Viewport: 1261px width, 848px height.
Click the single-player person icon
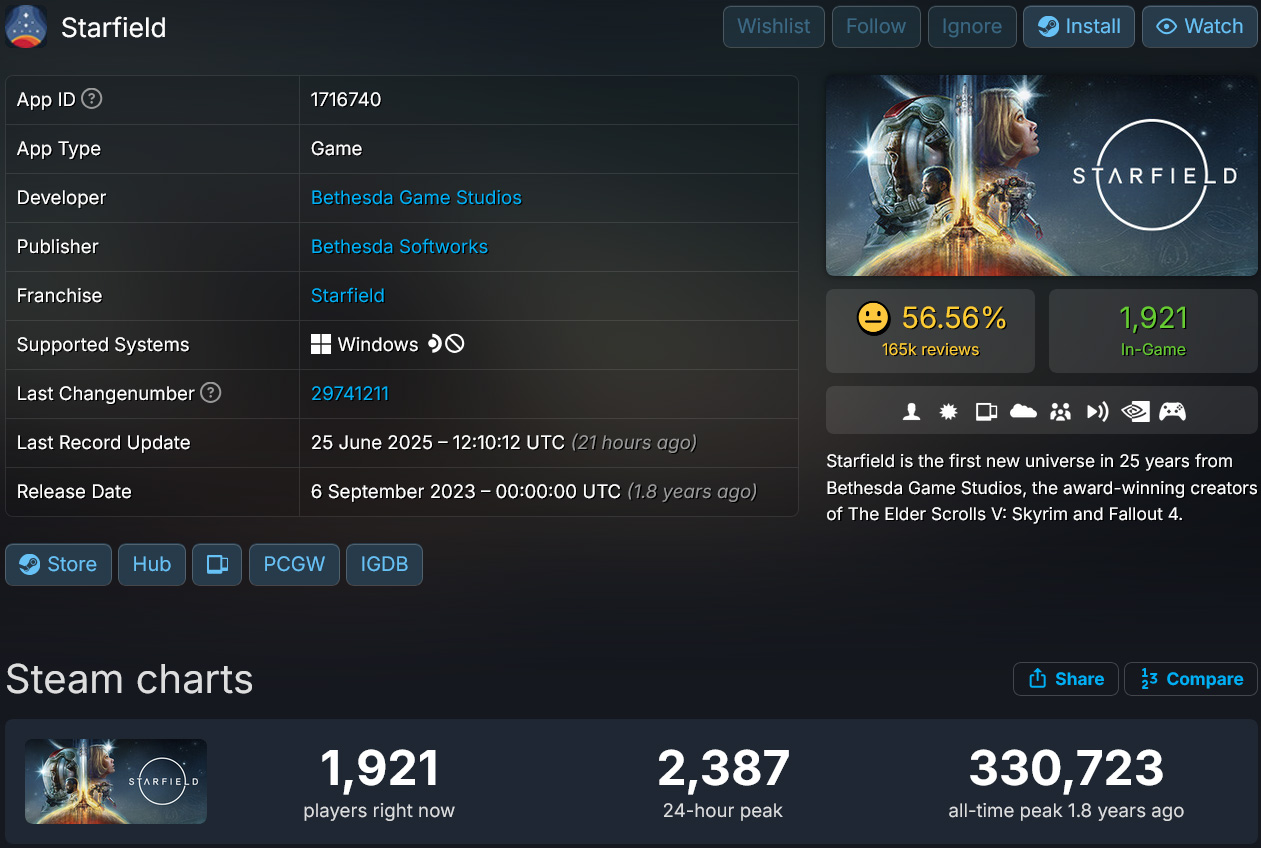pos(911,411)
